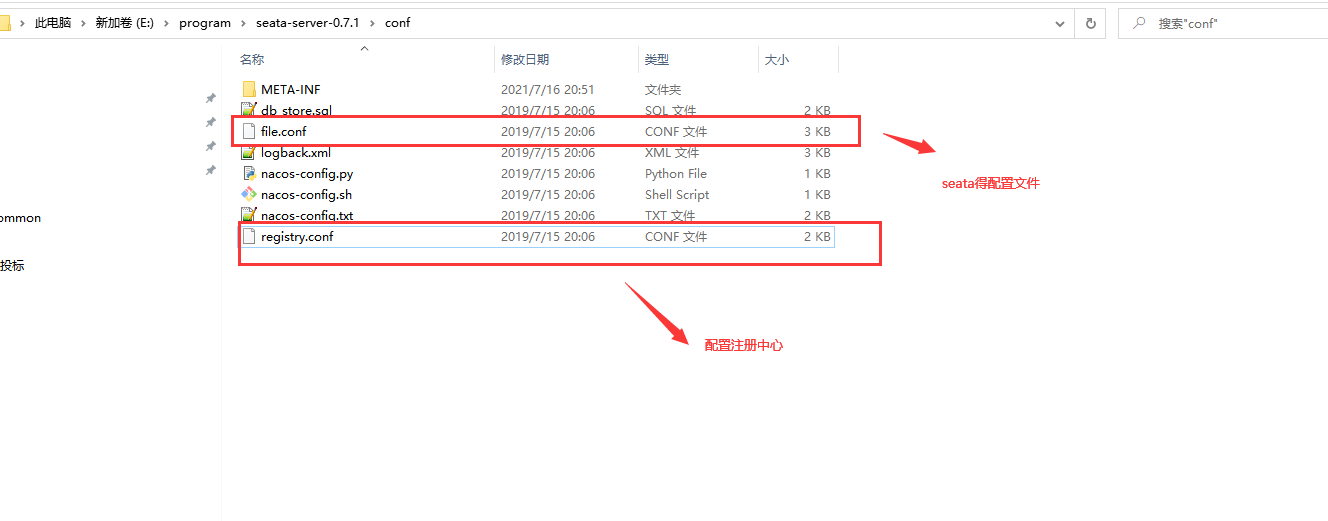This screenshot has height=521, width=1328.
Task: Select the file name logback.xml
Action: [x=296, y=152]
